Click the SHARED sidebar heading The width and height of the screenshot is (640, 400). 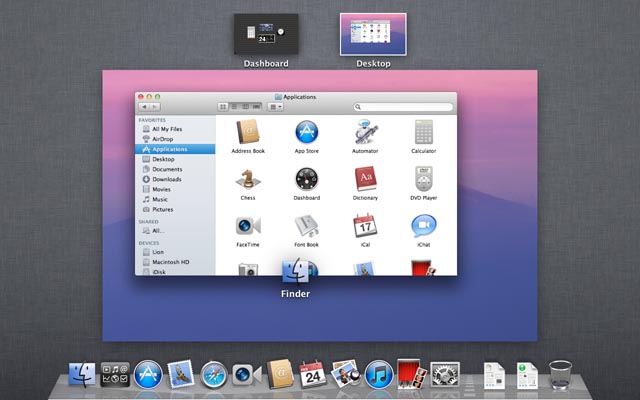[x=149, y=222]
